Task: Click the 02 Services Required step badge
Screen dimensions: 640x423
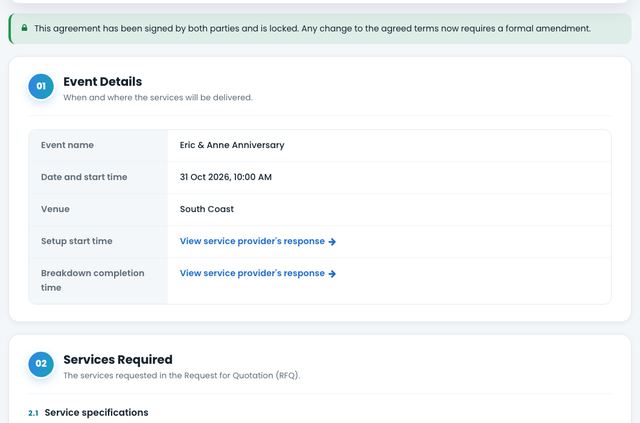Action: point(41,364)
